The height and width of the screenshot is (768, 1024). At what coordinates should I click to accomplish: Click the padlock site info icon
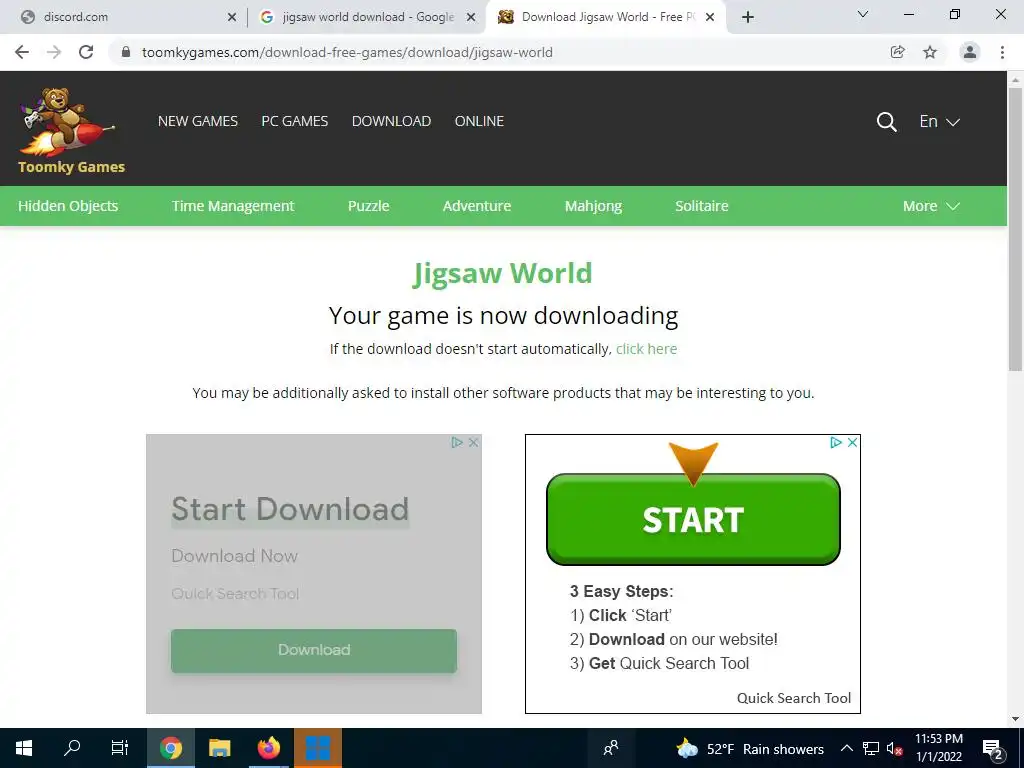pos(126,52)
